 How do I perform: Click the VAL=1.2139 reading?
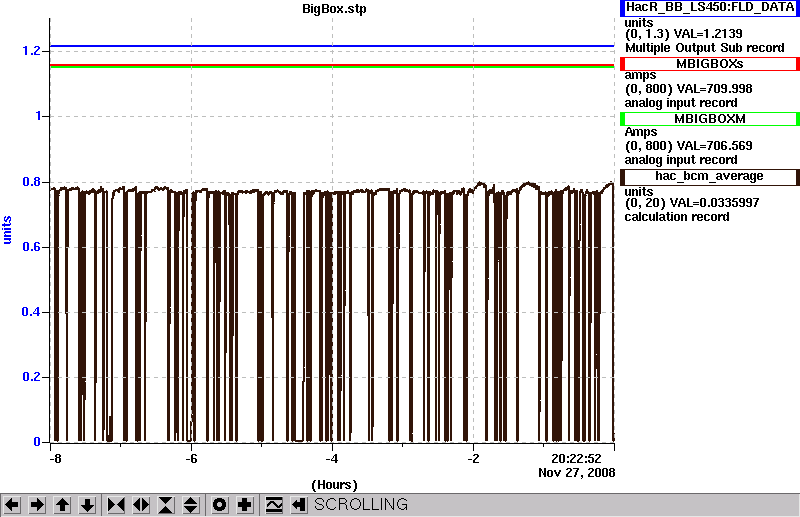click(x=708, y=34)
